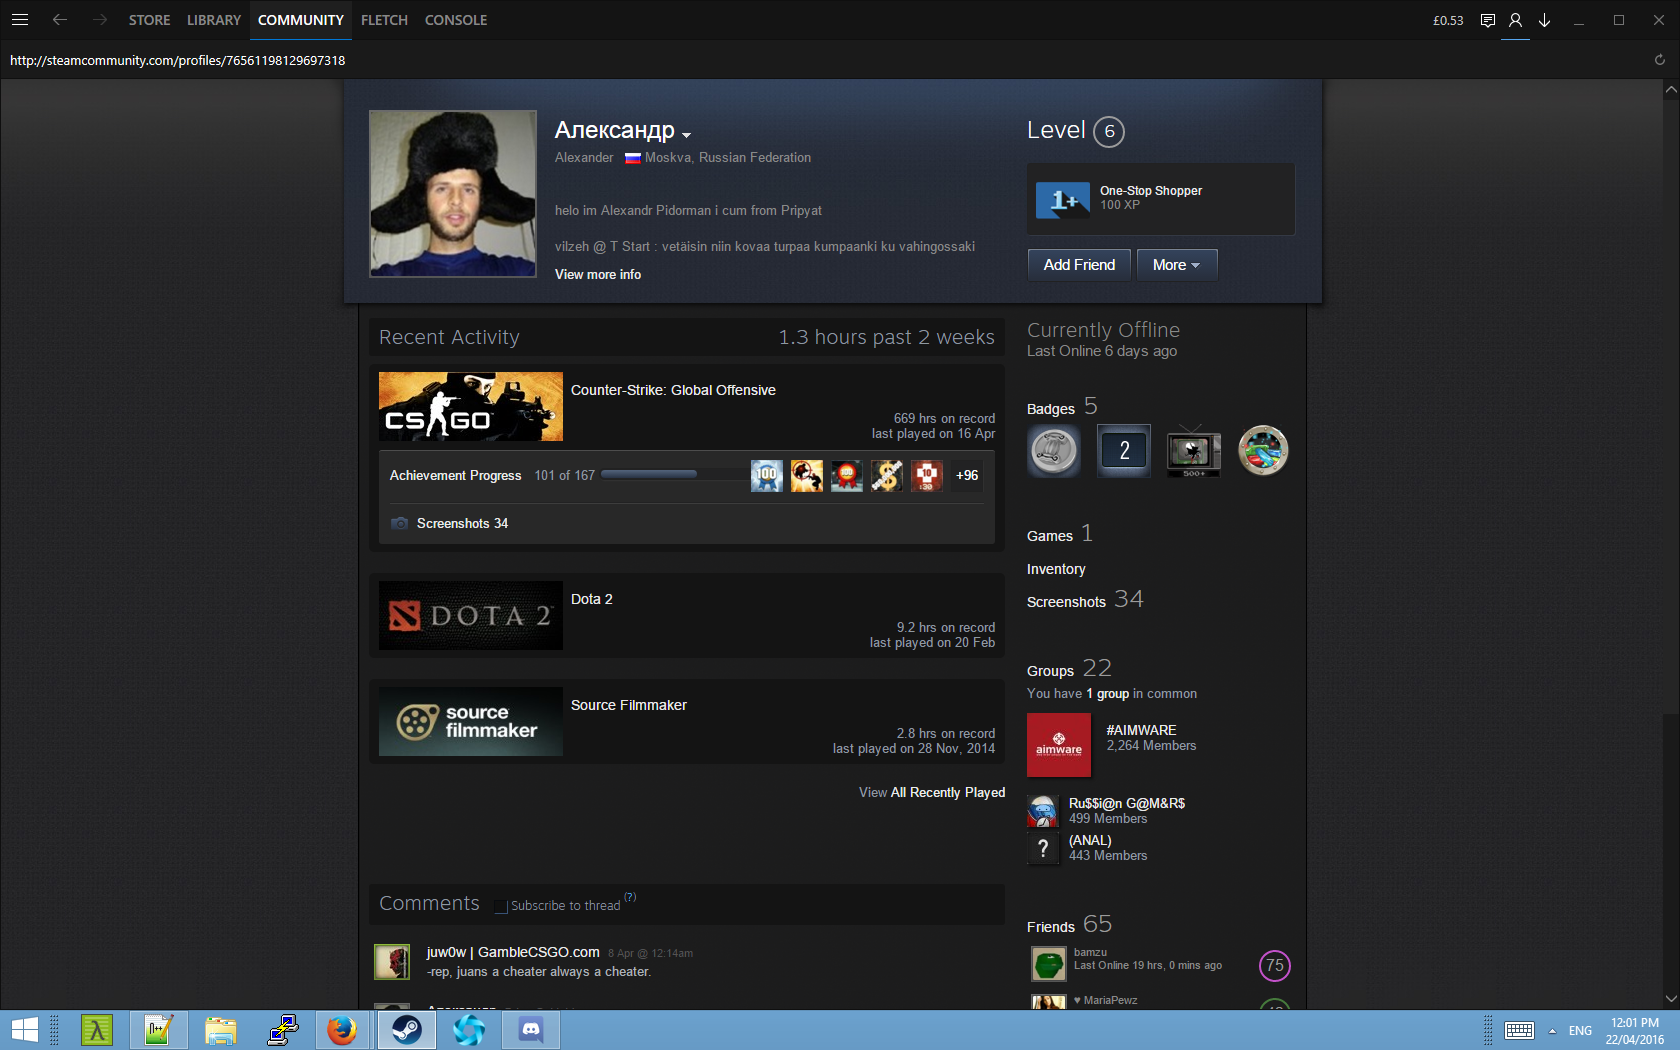Open the downloads arrow icon
The image size is (1680, 1050).
1544,20
